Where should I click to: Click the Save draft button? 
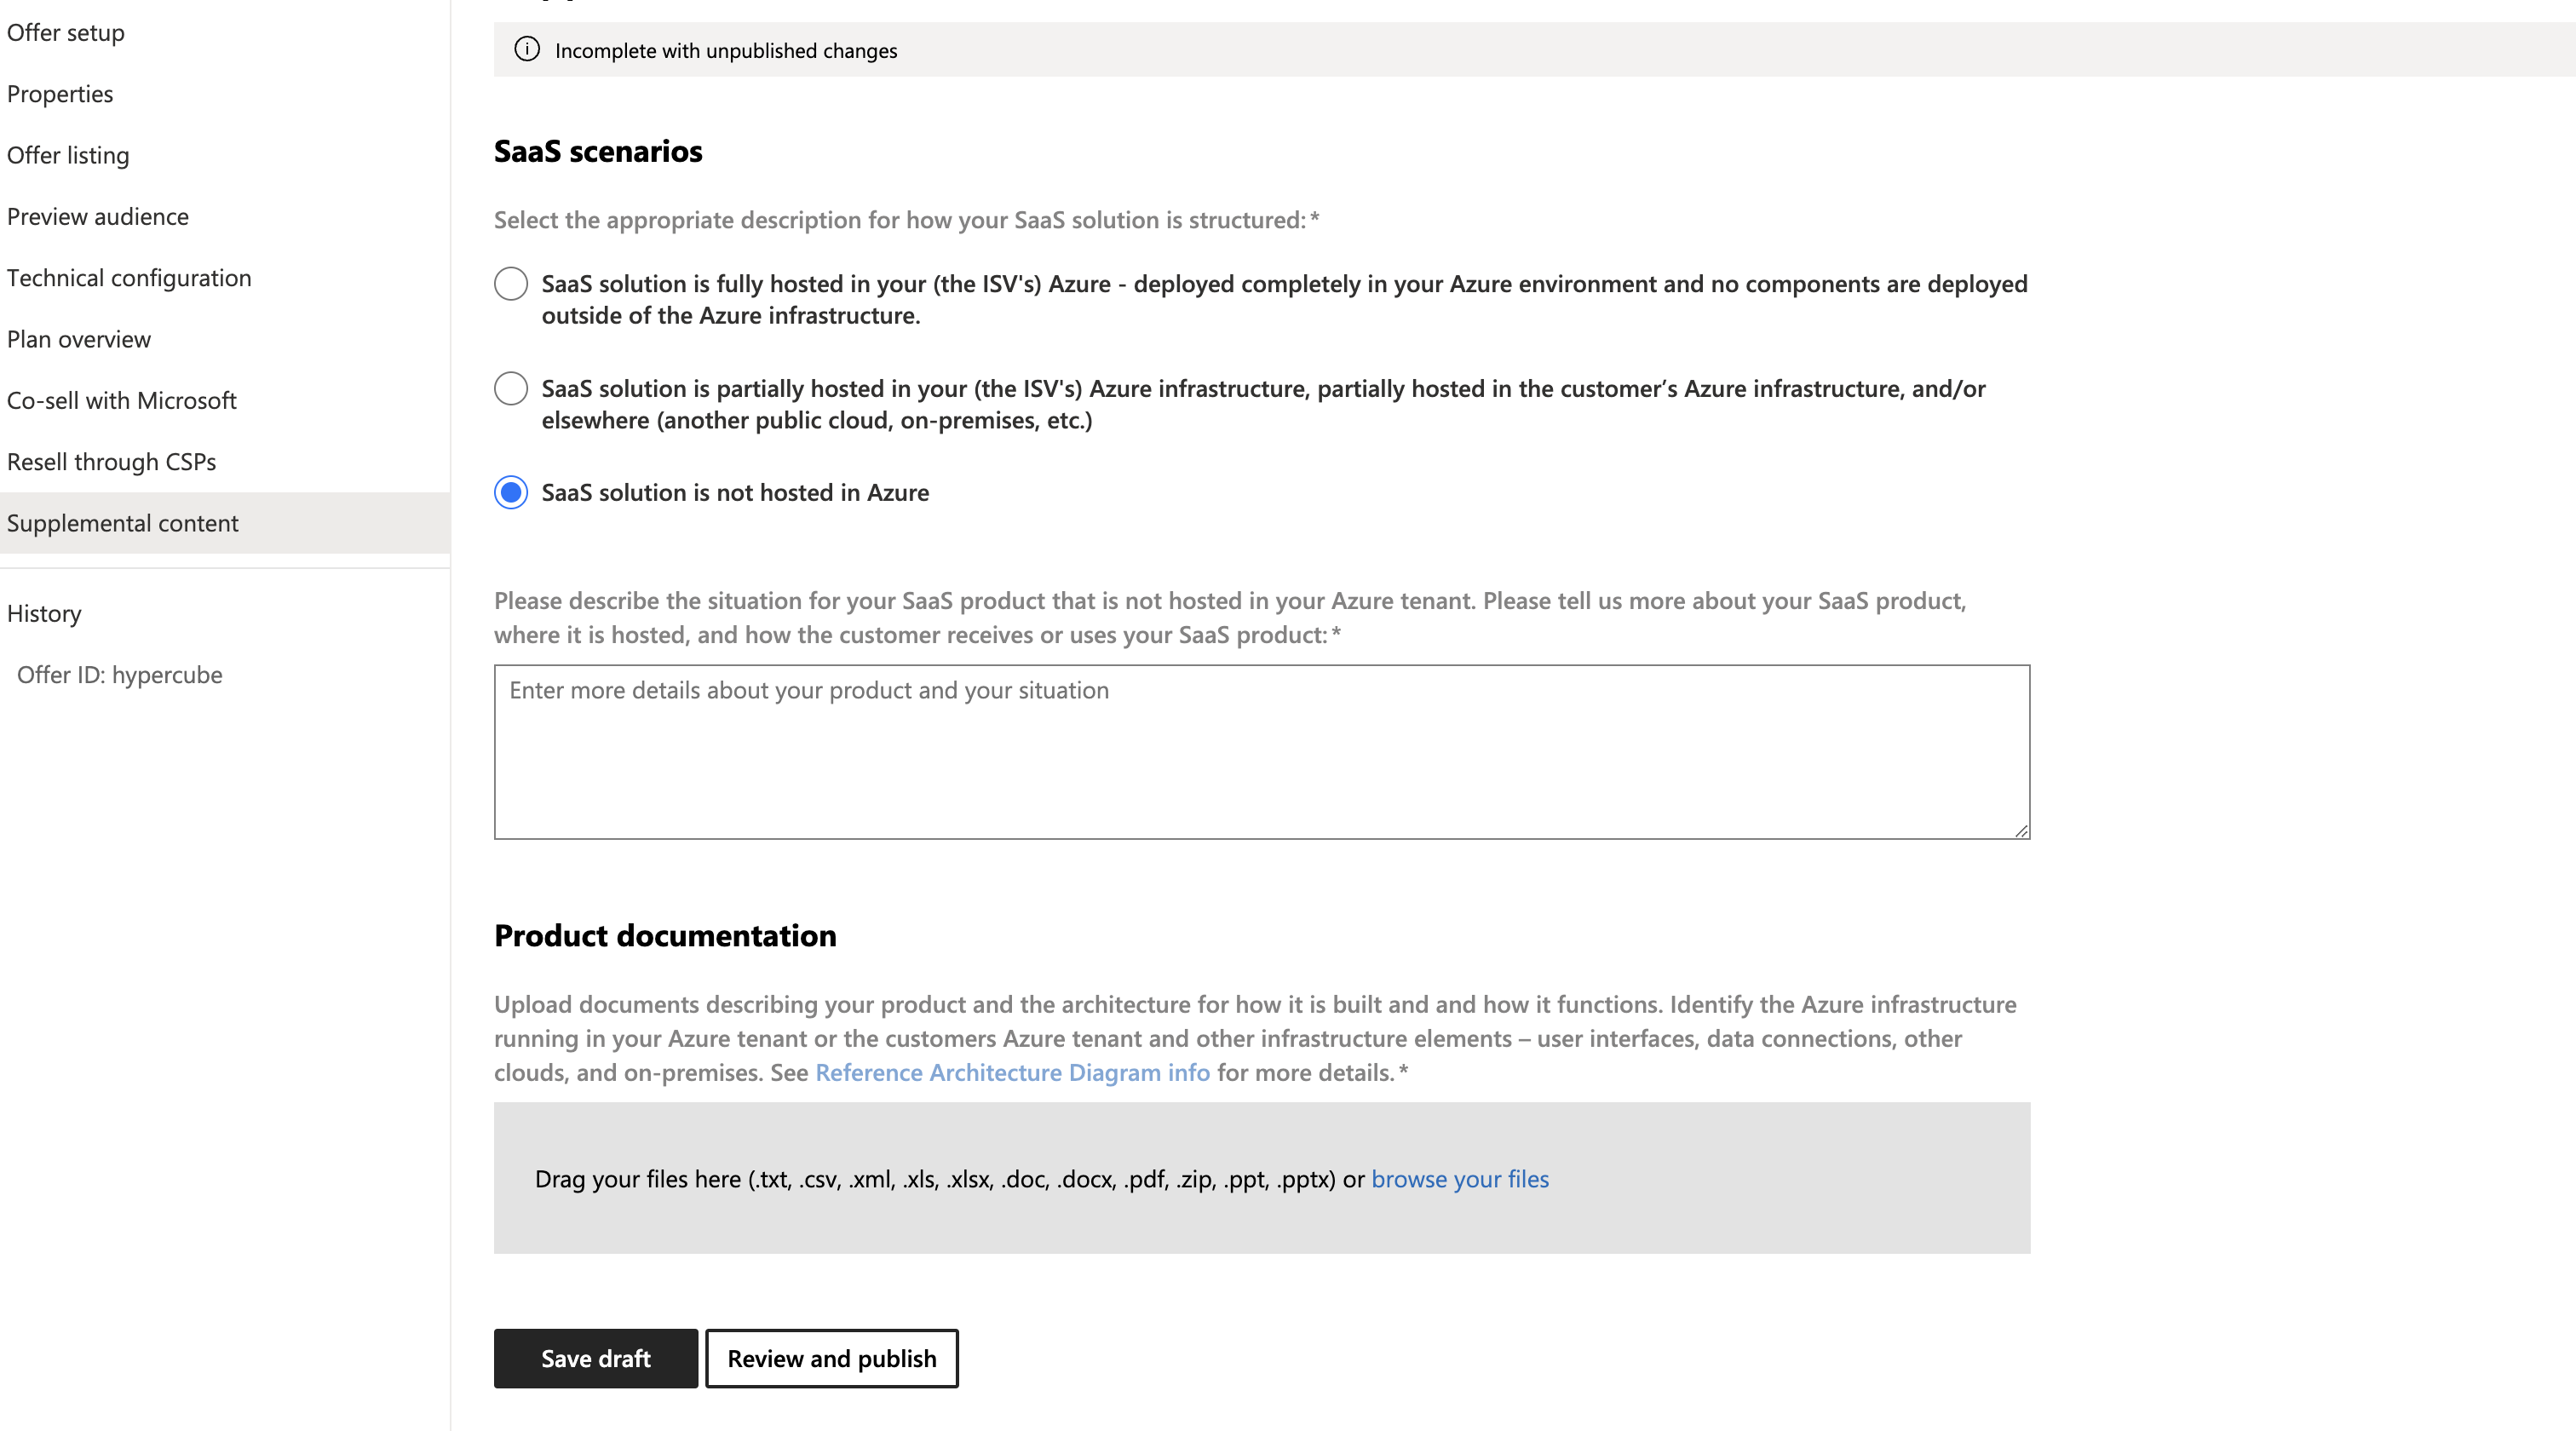[596, 1358]
